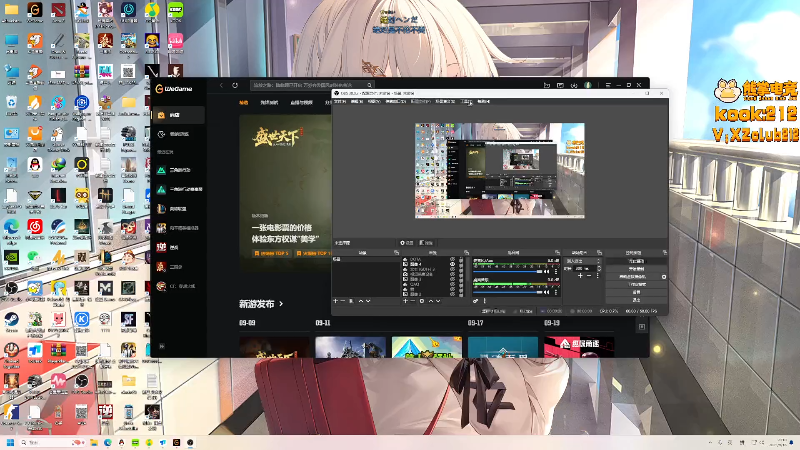The height and width of the screenshot is (450, 800).
Task: Open File Explorer from the taskbar
Action: click(x=94, y=442)
